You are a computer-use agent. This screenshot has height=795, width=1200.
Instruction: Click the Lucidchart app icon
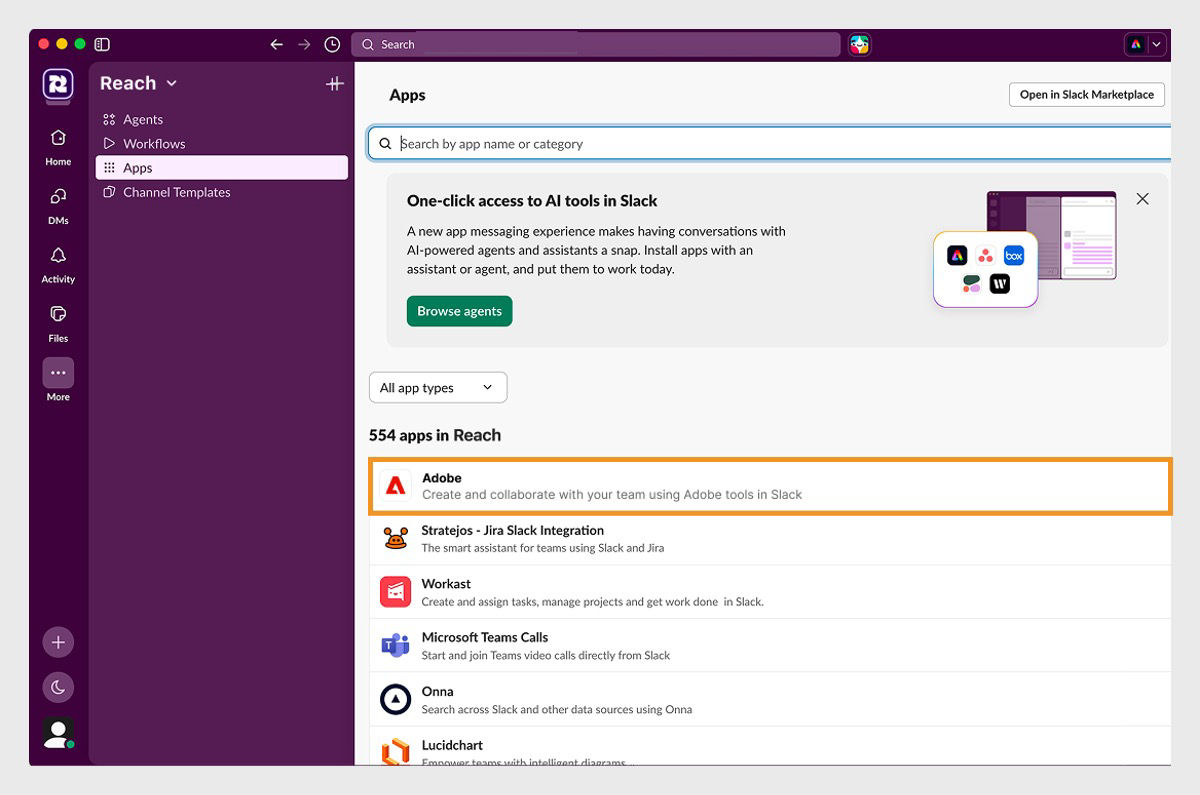click(396, 751)
